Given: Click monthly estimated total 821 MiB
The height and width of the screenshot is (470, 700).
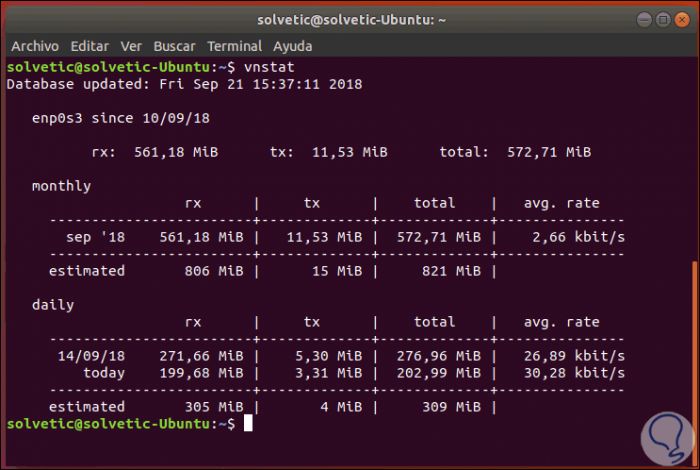Looking at the screenshot, I should tap(451, 270).
